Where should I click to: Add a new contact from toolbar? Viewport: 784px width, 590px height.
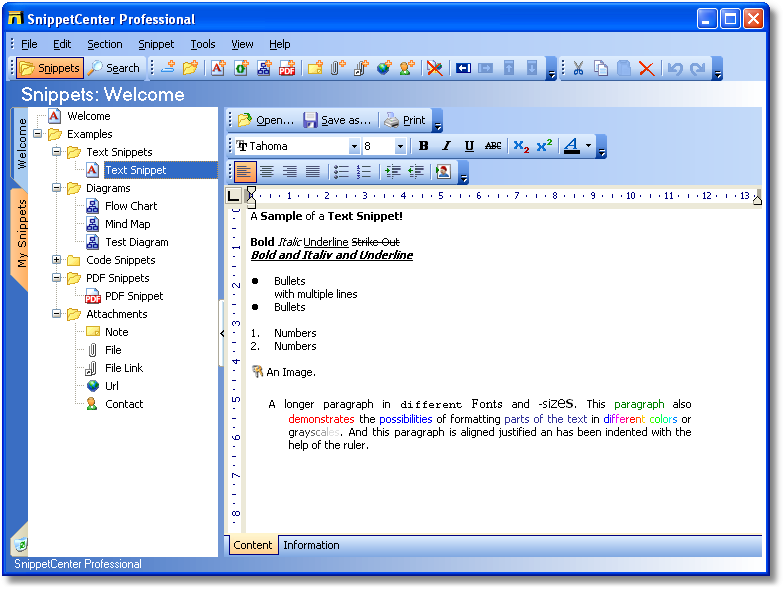click(407, 68)
